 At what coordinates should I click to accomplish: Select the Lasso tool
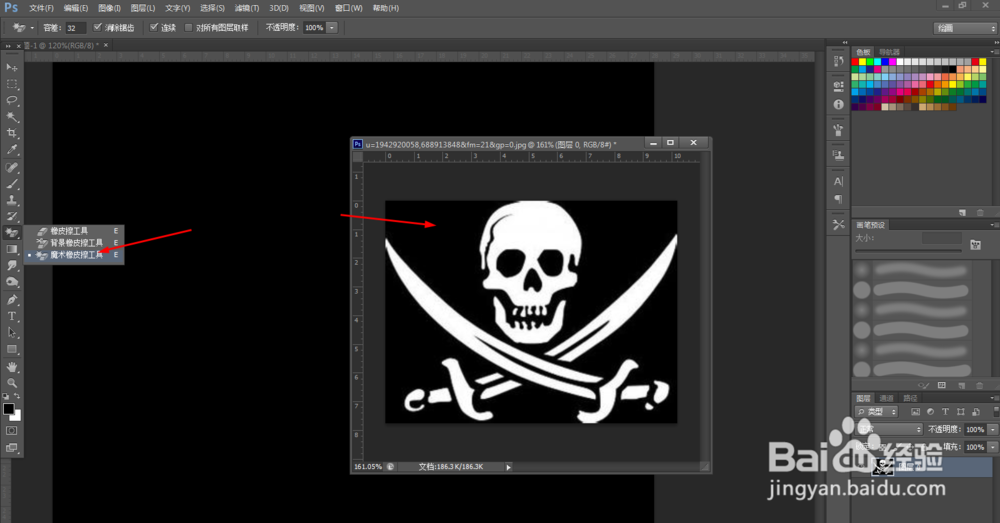[x=11, y=100]
